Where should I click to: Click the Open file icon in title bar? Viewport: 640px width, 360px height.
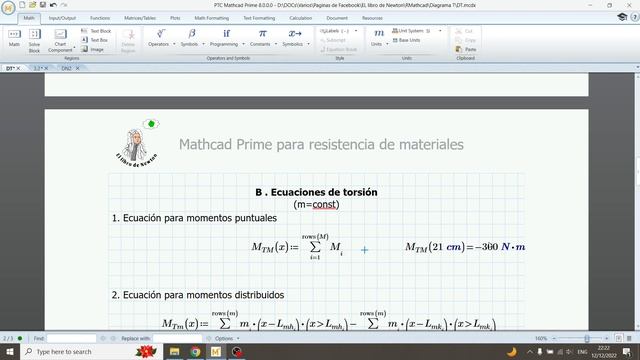[32, 5]
